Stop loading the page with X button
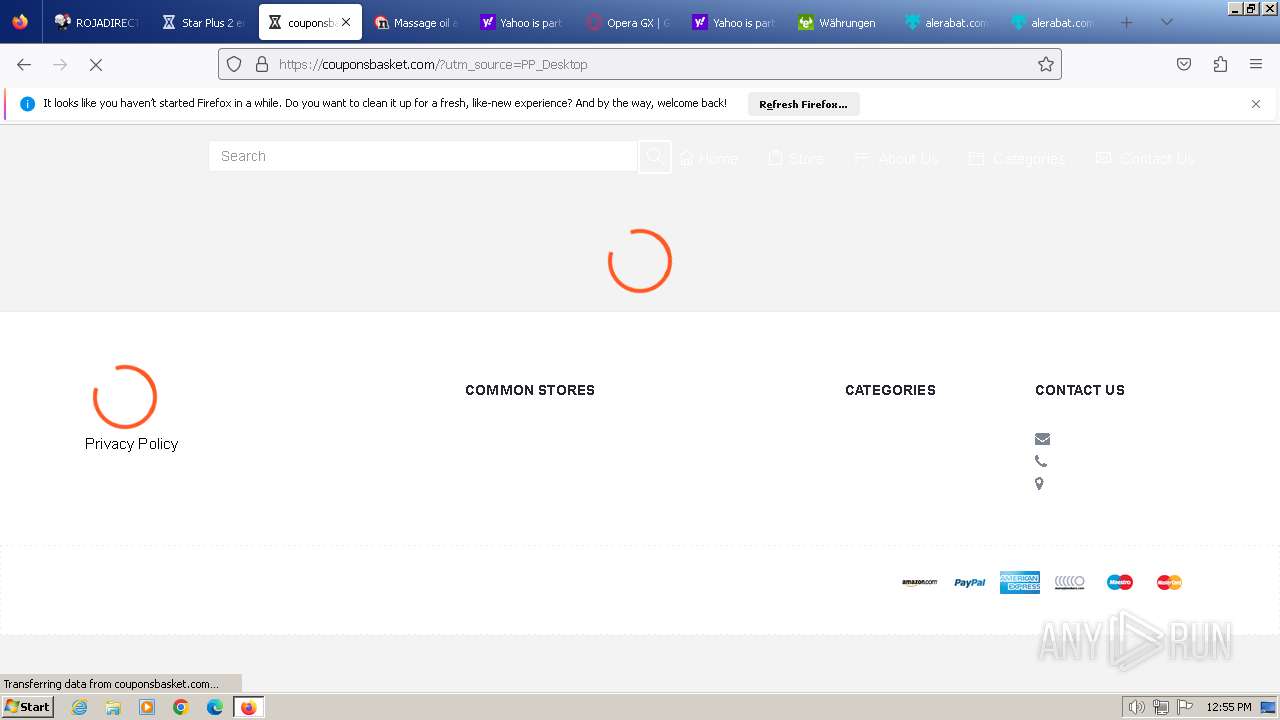 (x=96, y=64)
